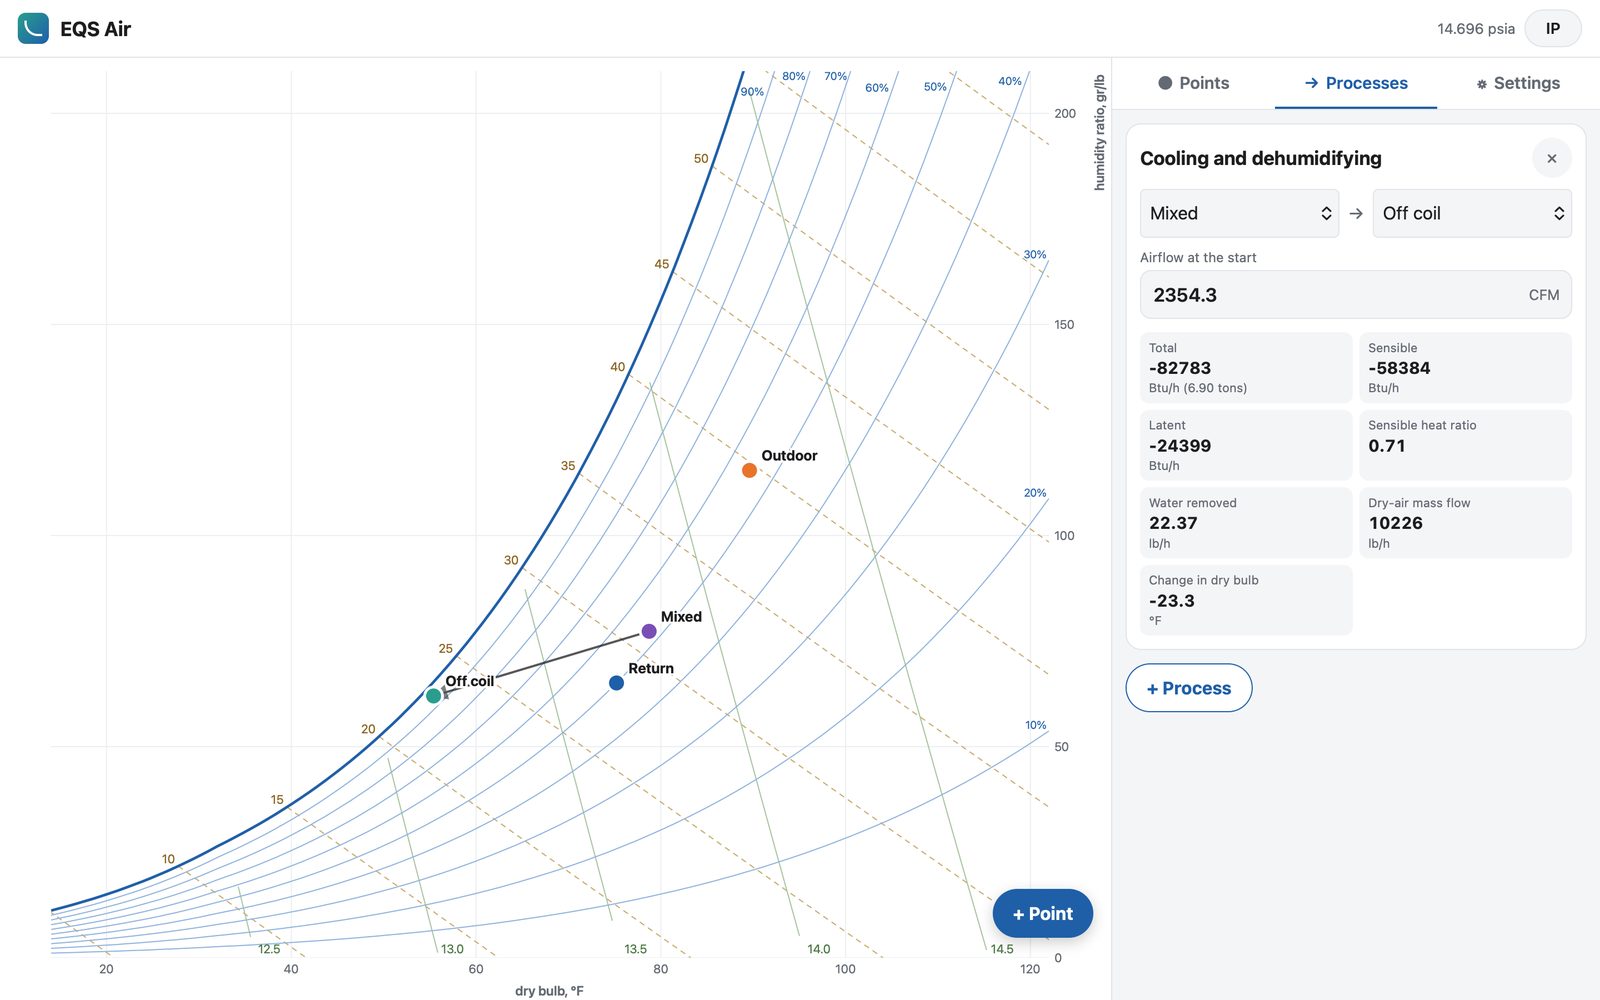Toggle the IP unit system button

tap(1553, 28)
